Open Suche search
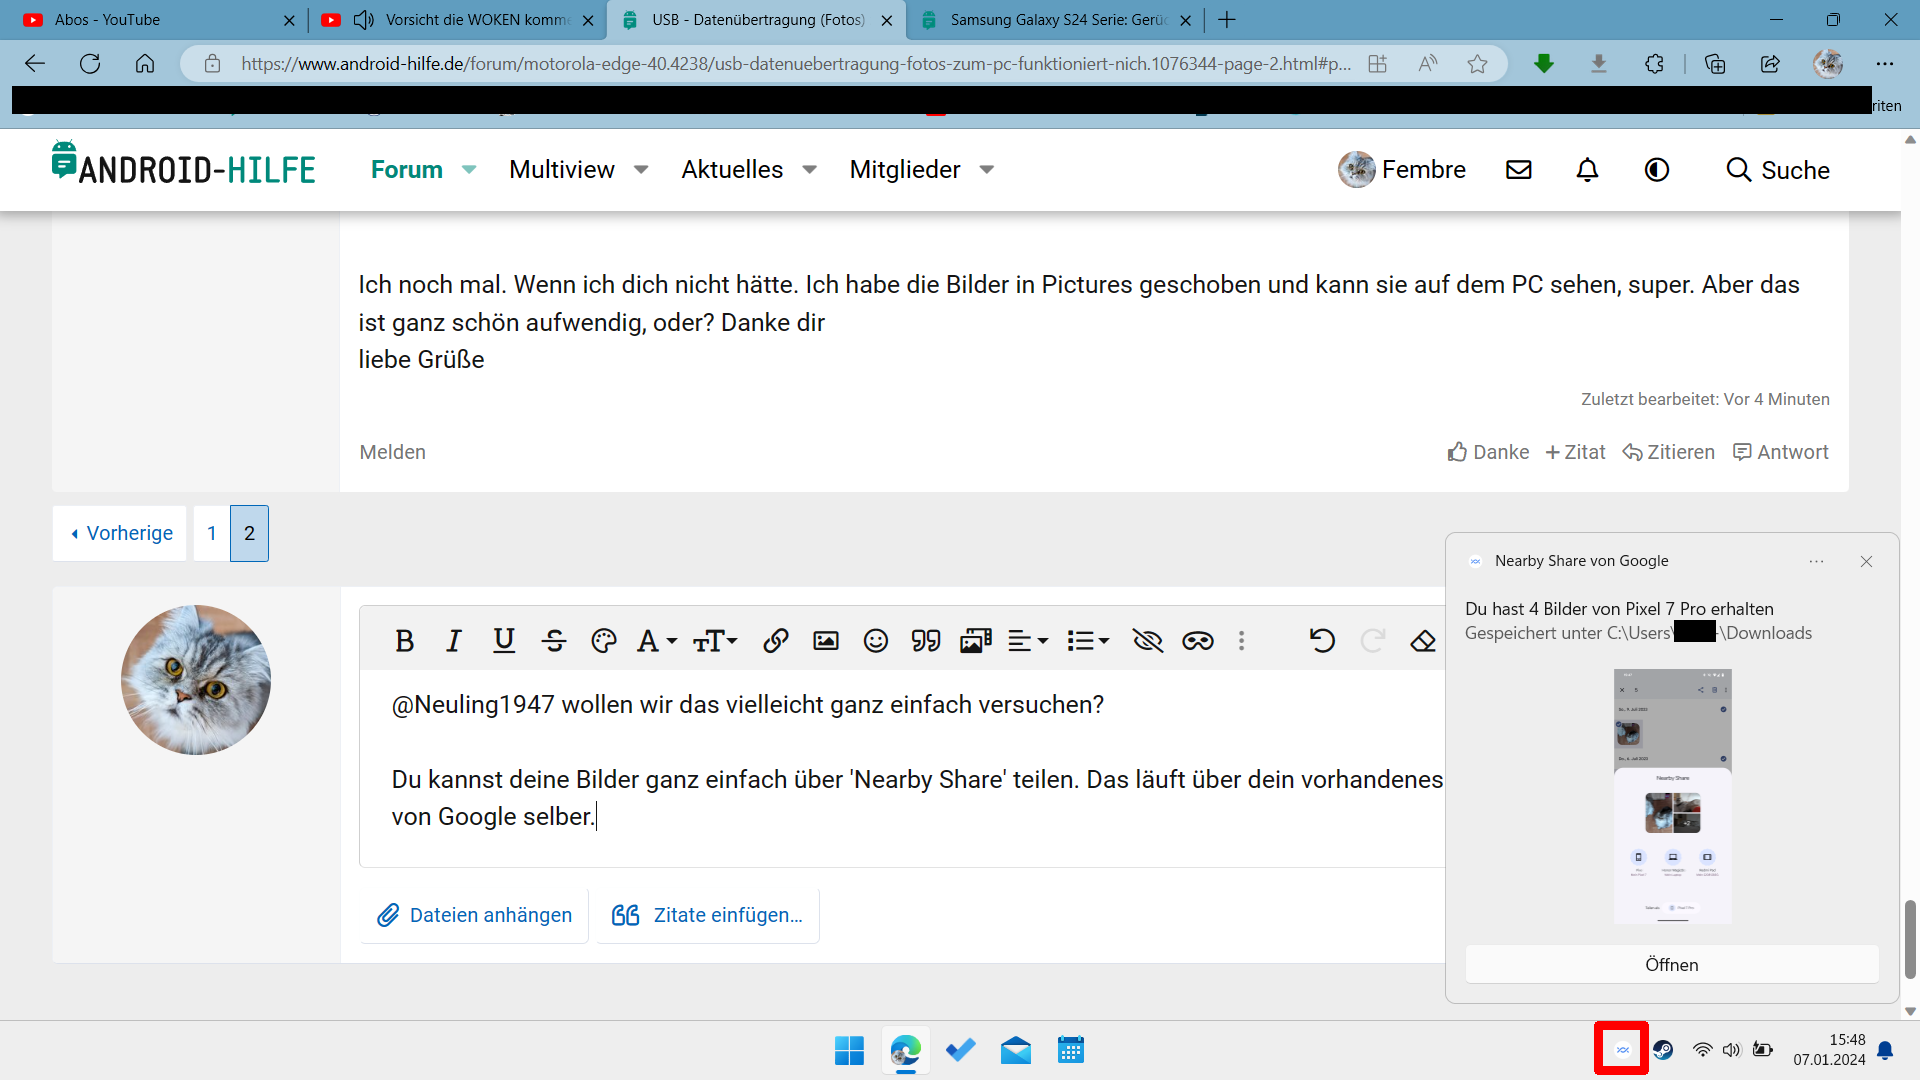This screenshot has height=1080, width=1920. [1778, 170]
